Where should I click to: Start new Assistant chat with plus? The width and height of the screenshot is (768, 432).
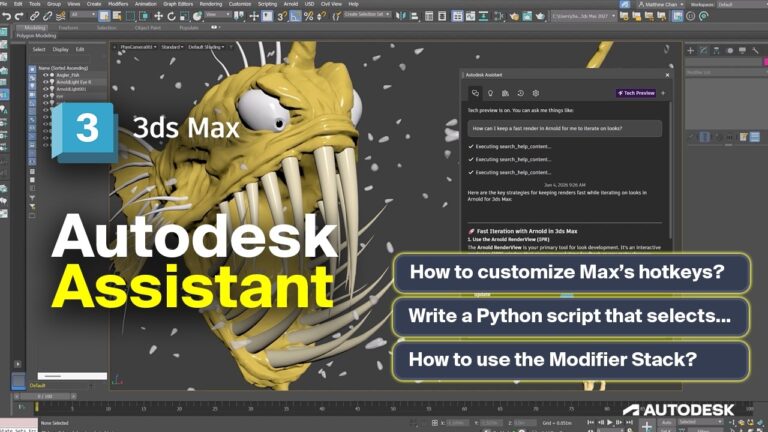(x=663, y=93)
